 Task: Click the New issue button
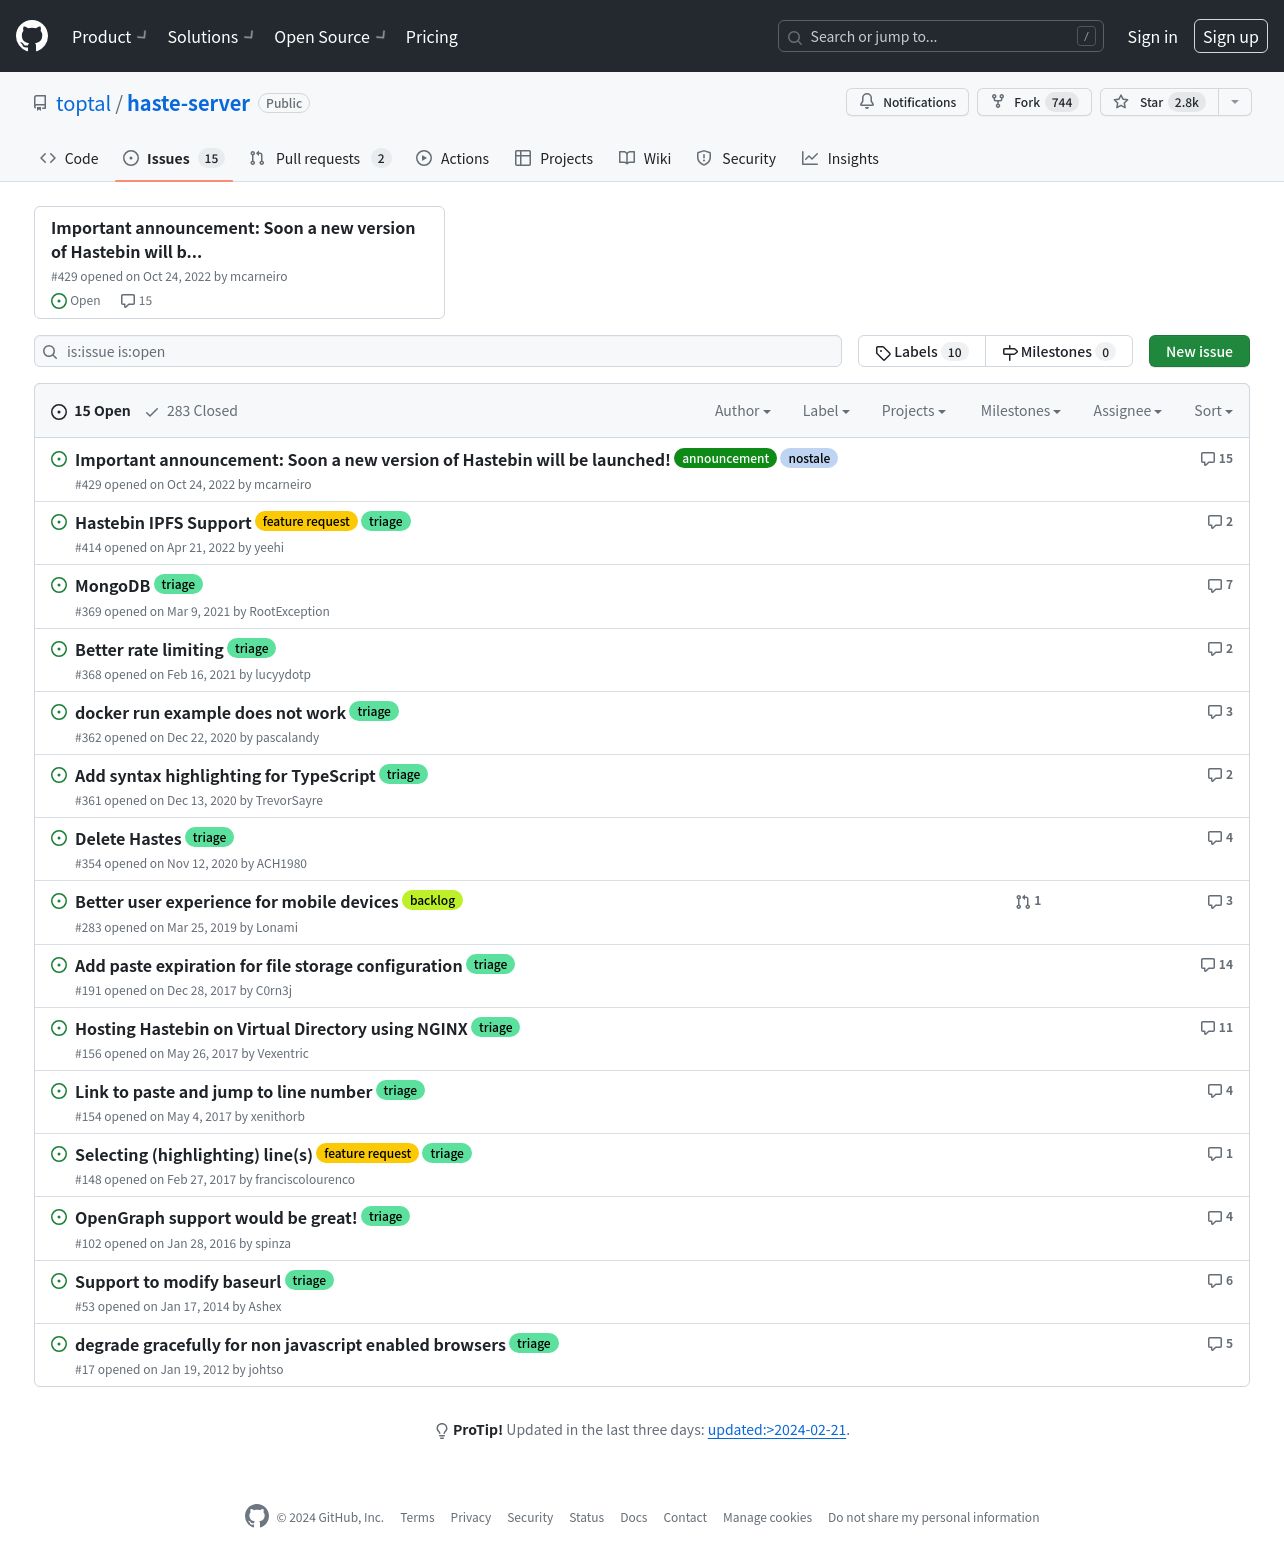[x=1199, y=351]
